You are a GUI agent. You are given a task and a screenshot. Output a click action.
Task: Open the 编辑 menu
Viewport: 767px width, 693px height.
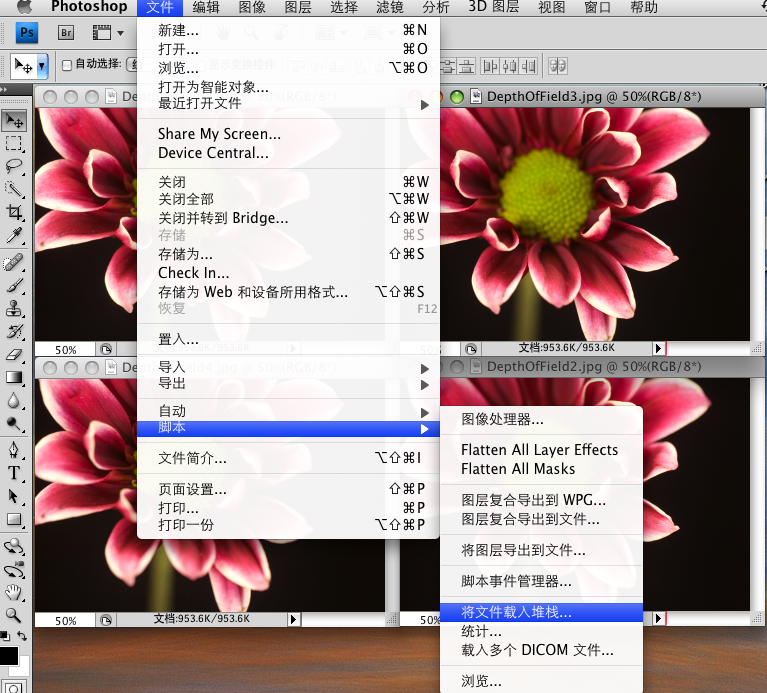click(x=205, y=7)
